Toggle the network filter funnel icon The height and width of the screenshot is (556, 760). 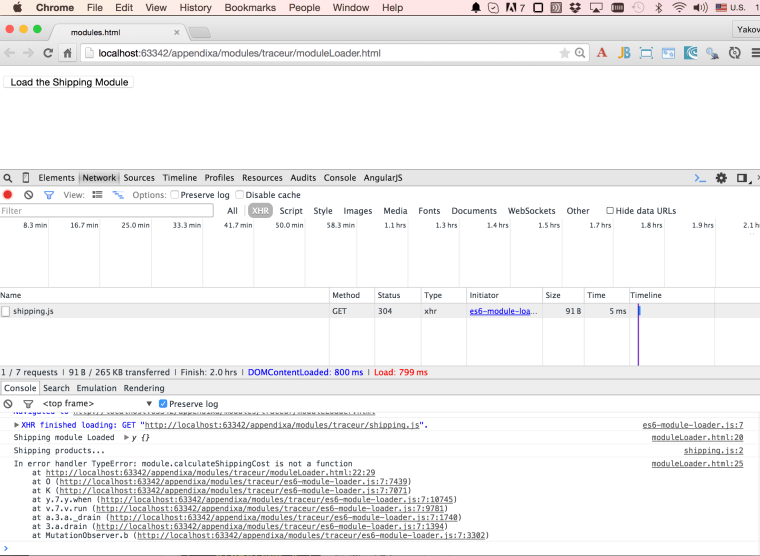[48, 195]
